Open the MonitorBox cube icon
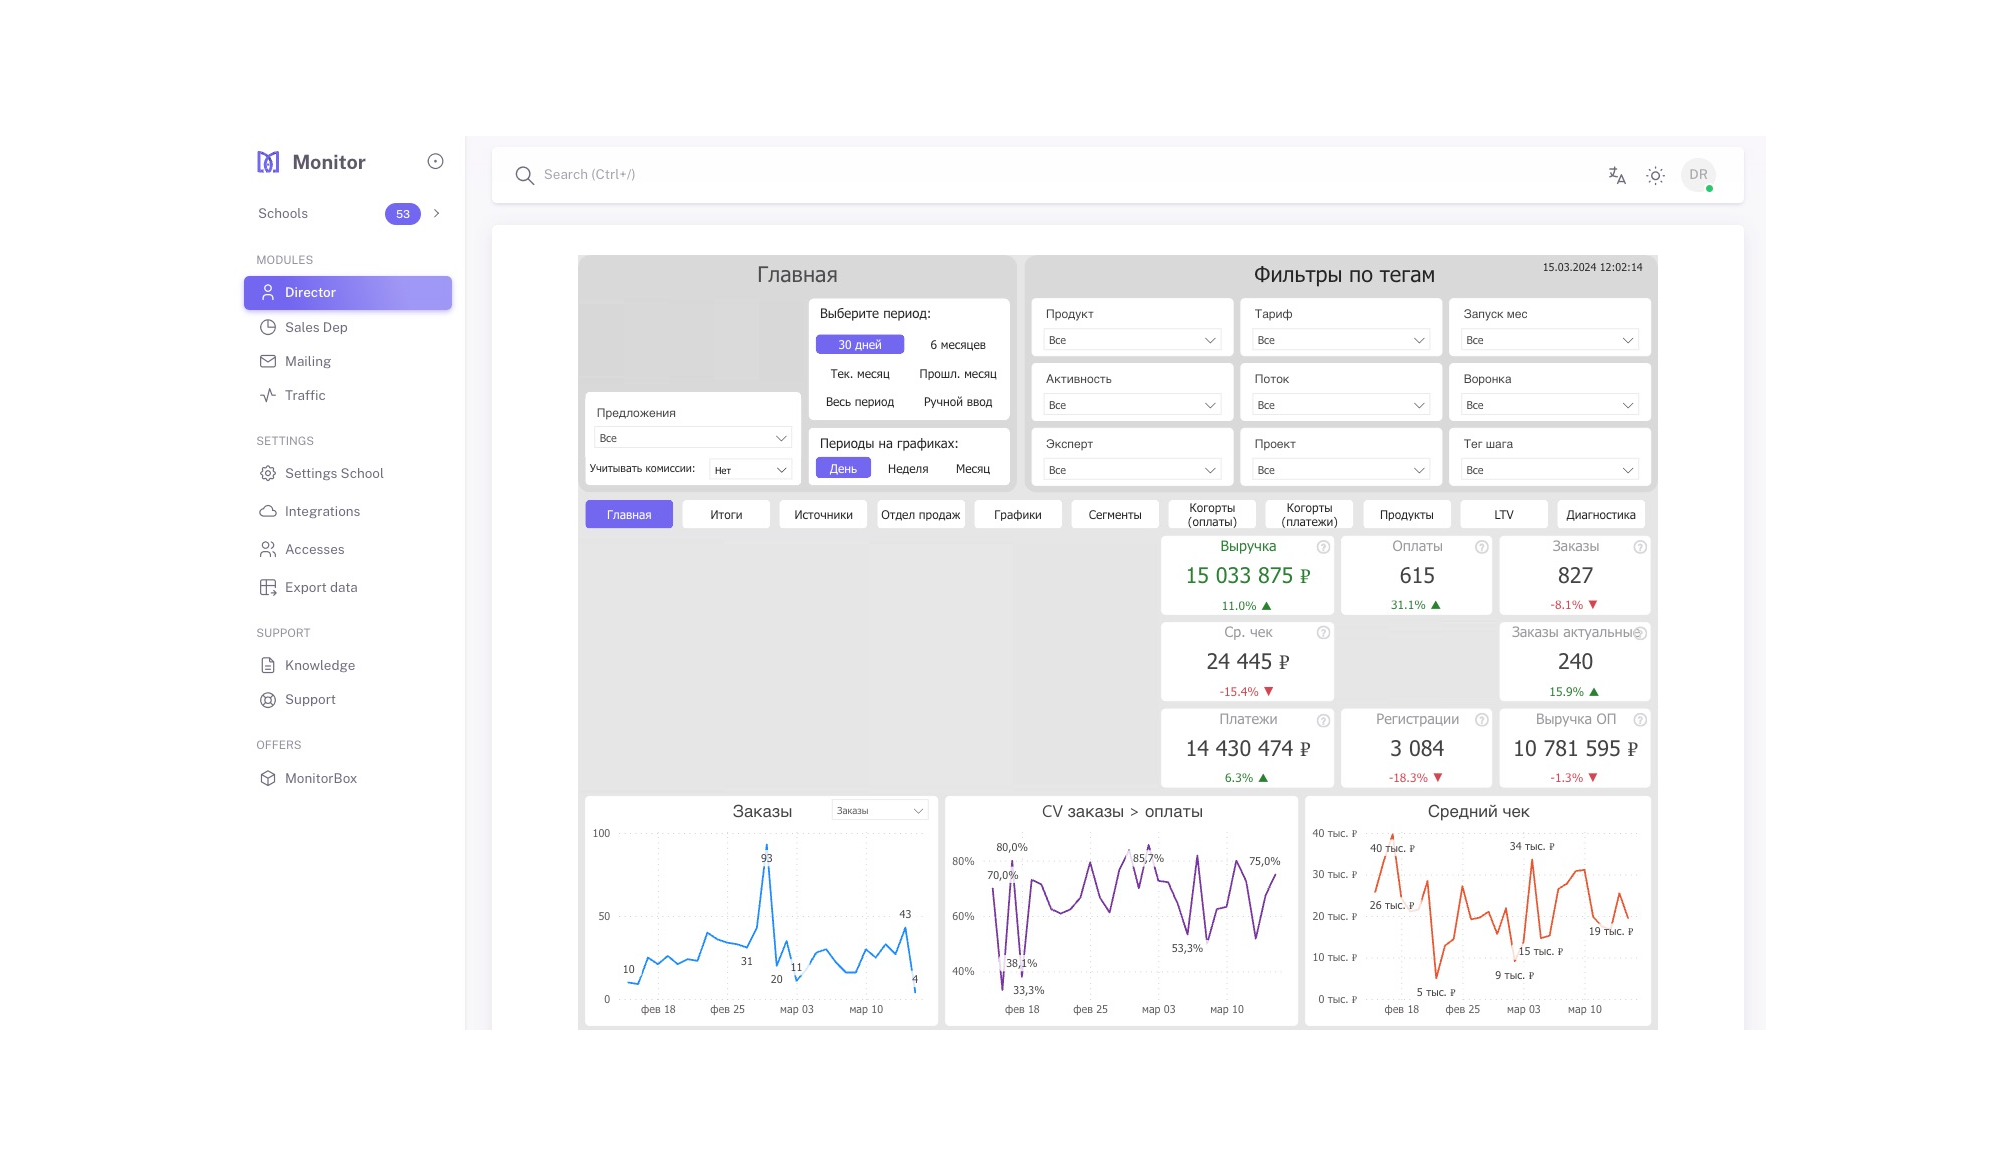Screen dimensions: 2000x1167 tap(267, 777)
